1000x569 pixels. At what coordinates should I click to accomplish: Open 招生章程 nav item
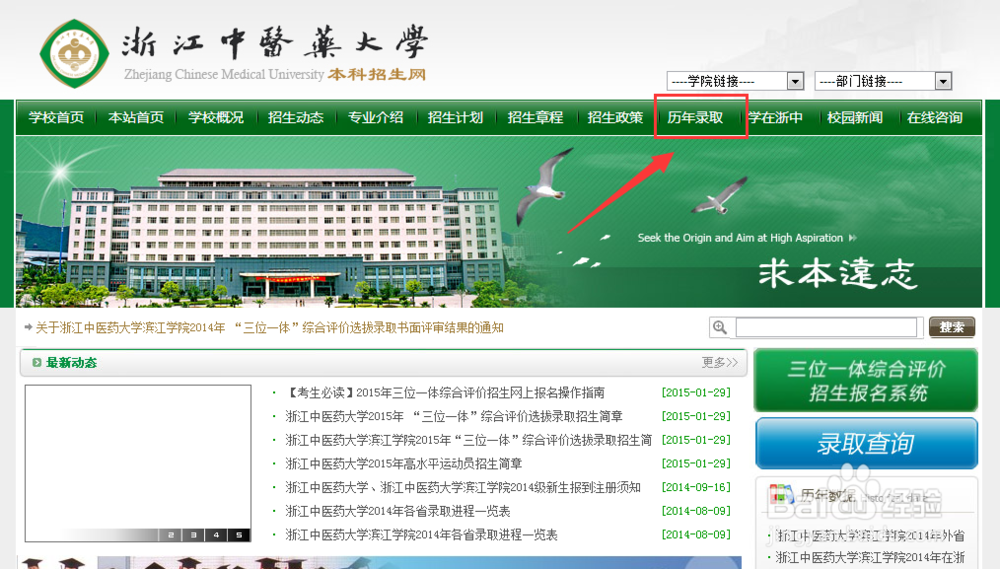(535, 117)
